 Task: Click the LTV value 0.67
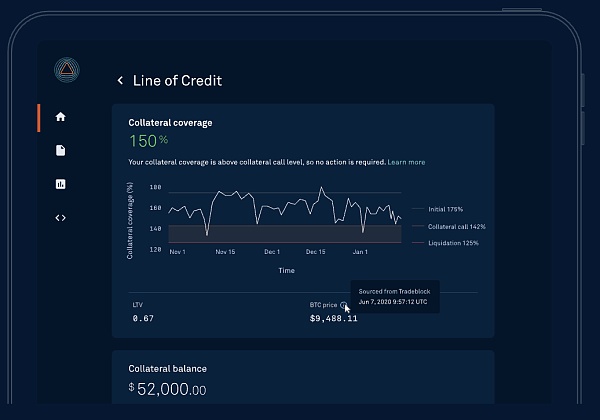click(143, 319)
